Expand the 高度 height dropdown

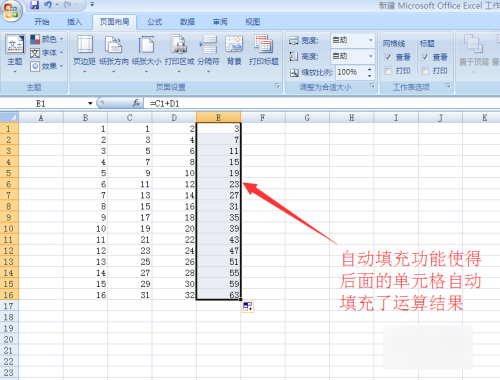click(x=371, y=56)
